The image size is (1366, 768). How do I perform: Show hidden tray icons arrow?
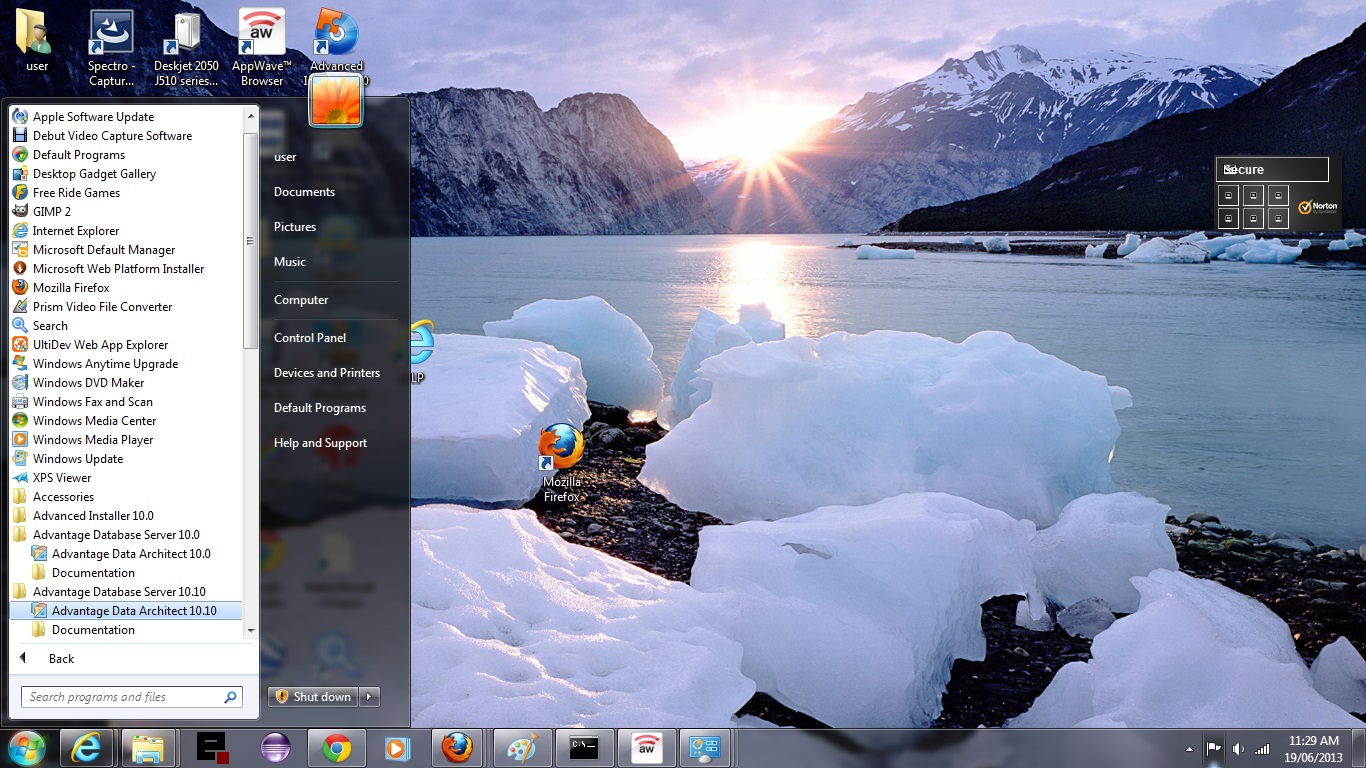(x=1189, y=748)
